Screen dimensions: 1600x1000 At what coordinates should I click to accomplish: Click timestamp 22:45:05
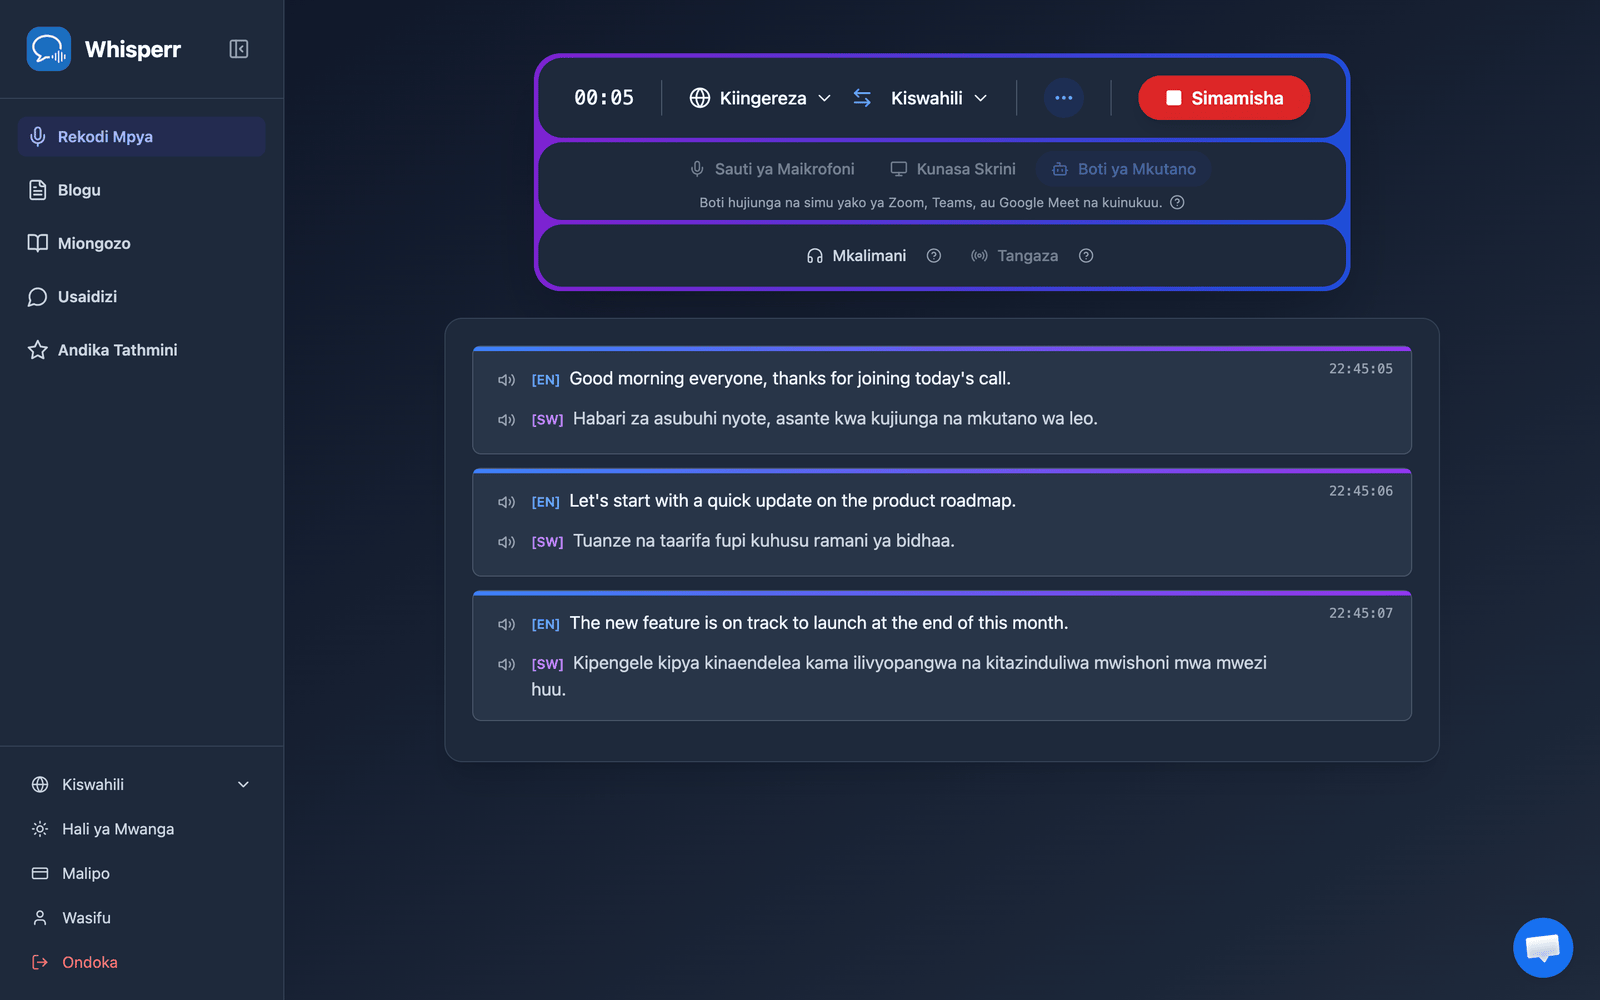tap(1360, 369)
